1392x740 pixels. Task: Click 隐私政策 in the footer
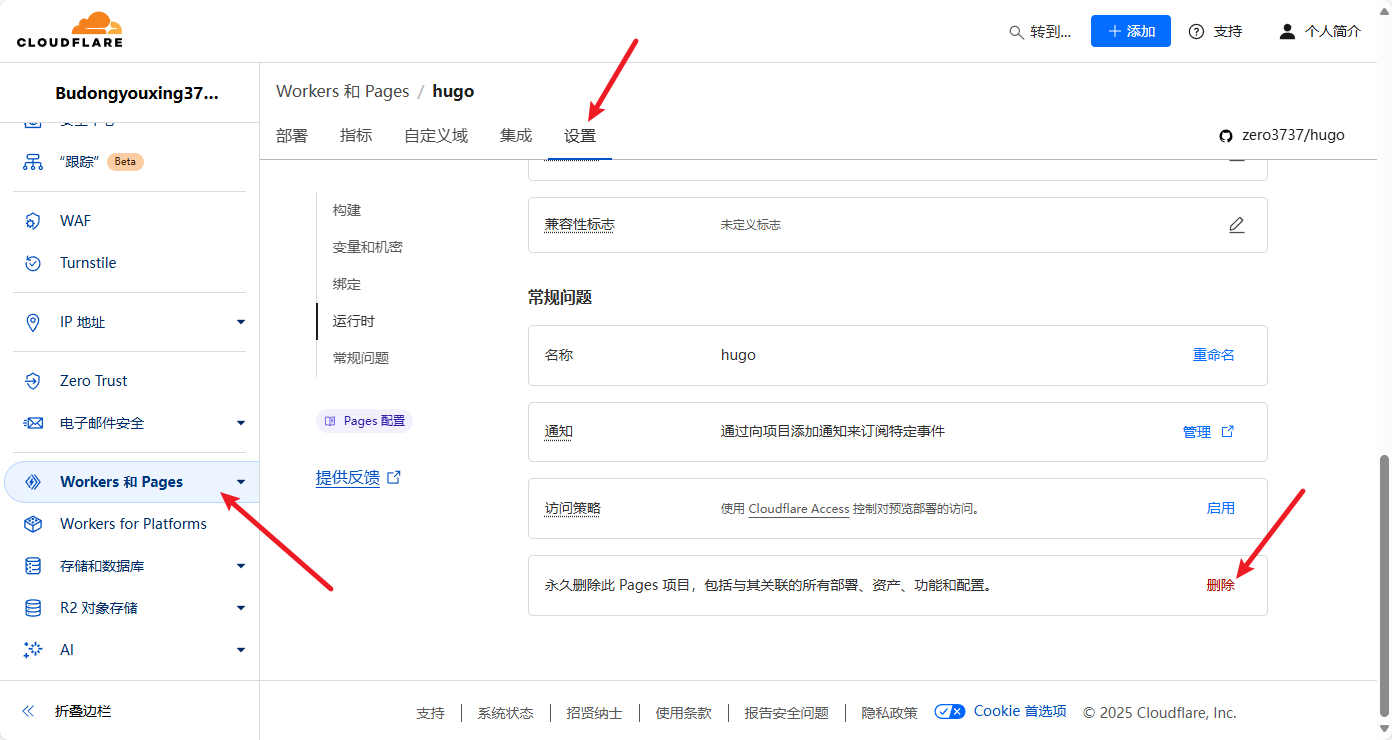(x=890, y=713)
